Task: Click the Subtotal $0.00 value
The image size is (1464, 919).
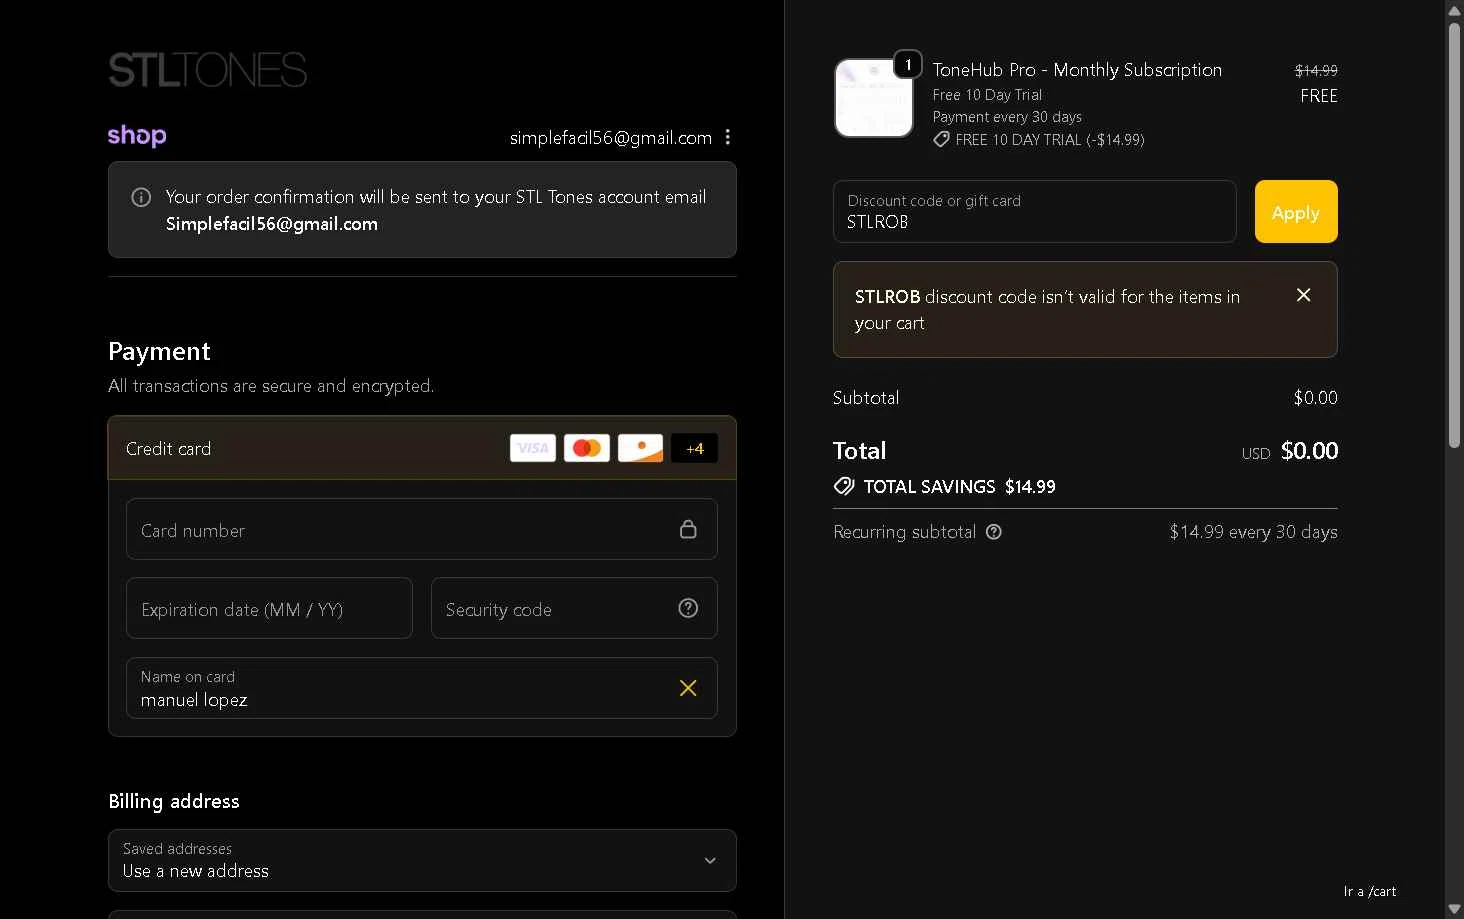Action: pos(1315,398)
